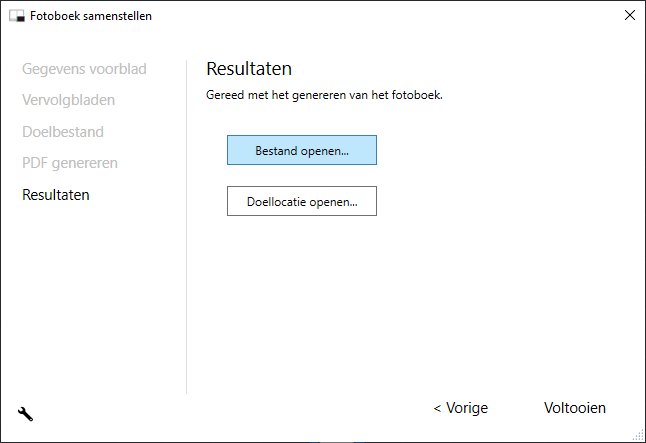
Task: Click the left arrow before Vorige
Action: pos(437,408)
